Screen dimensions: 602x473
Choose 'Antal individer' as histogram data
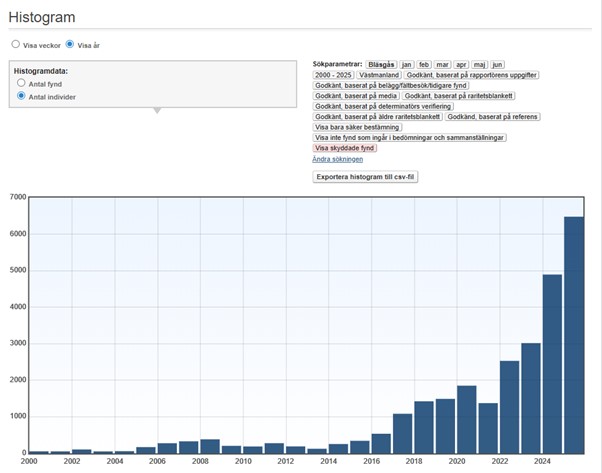[22, 97]
